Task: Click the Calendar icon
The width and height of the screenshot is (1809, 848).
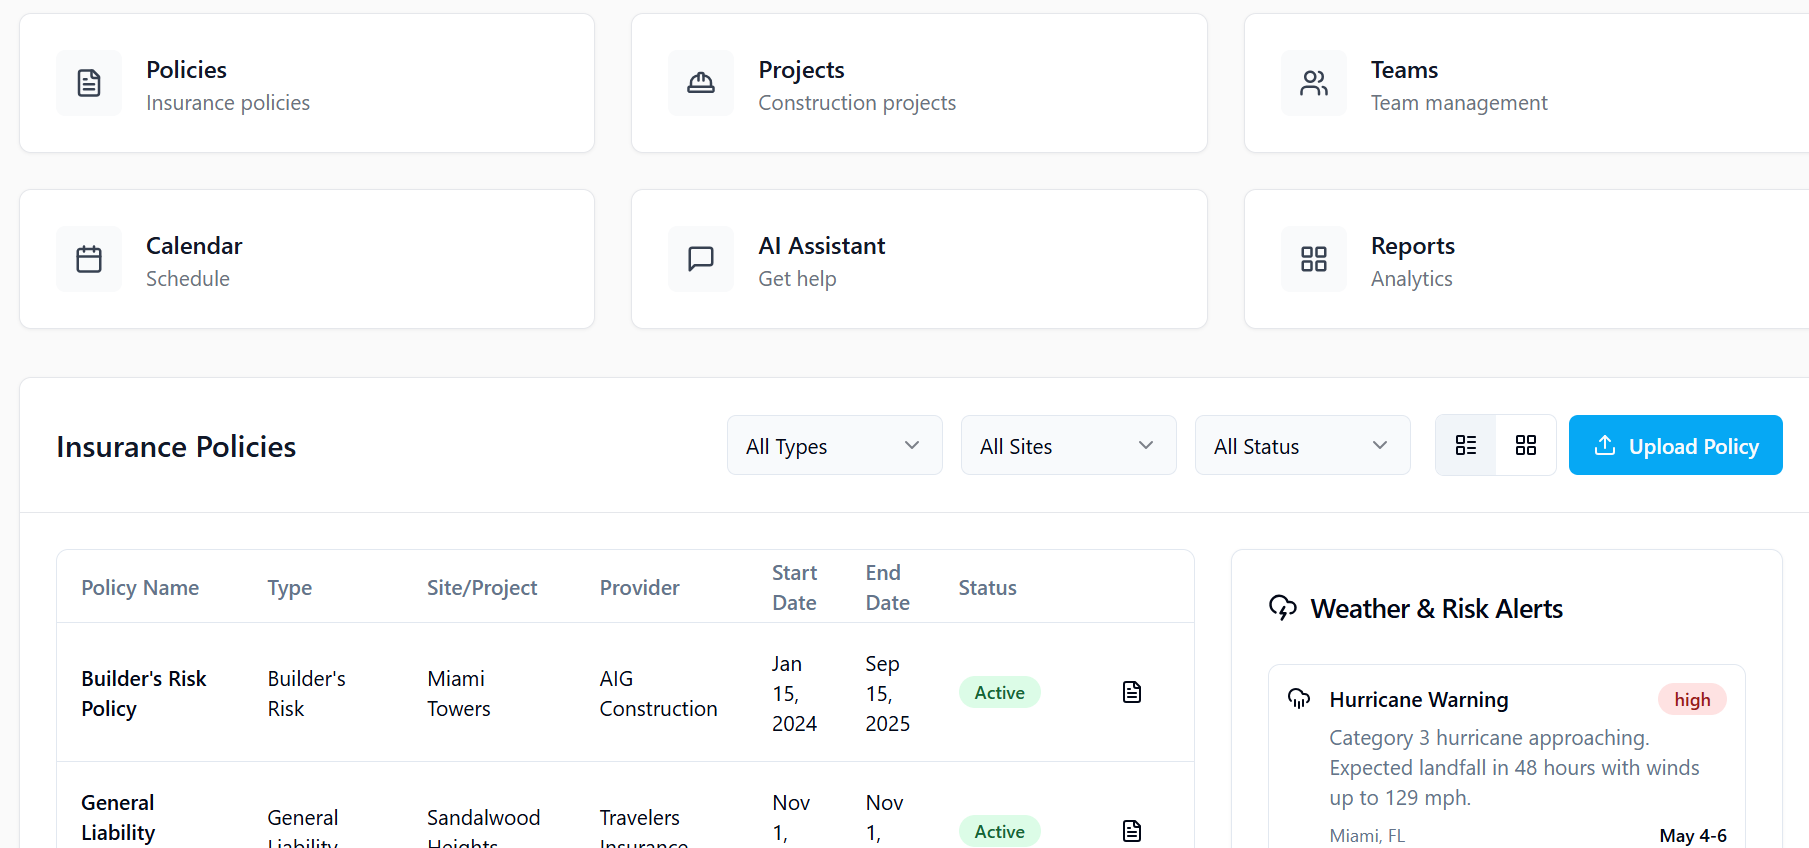Action: [x=89, y=259]
